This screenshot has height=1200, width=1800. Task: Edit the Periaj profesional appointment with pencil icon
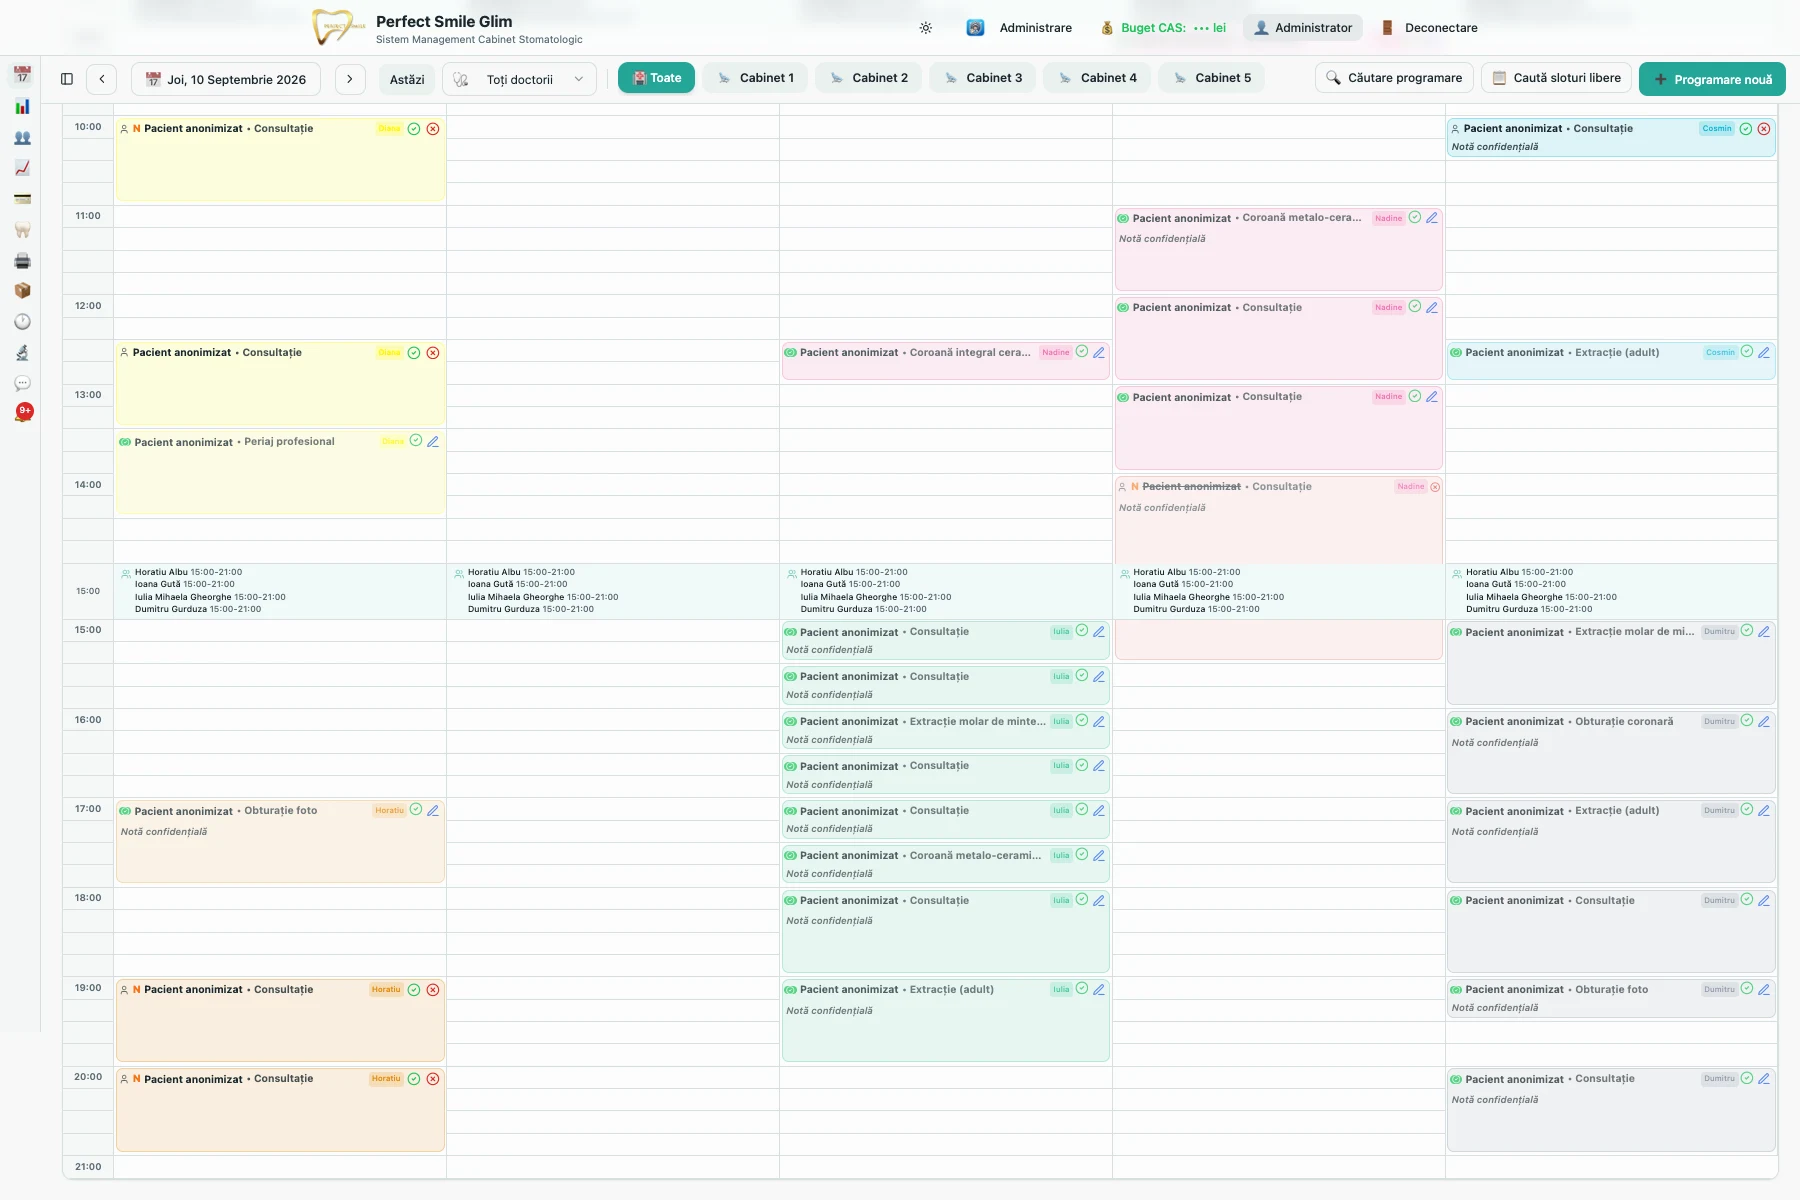pyautogui.click(x=433, y=441)
